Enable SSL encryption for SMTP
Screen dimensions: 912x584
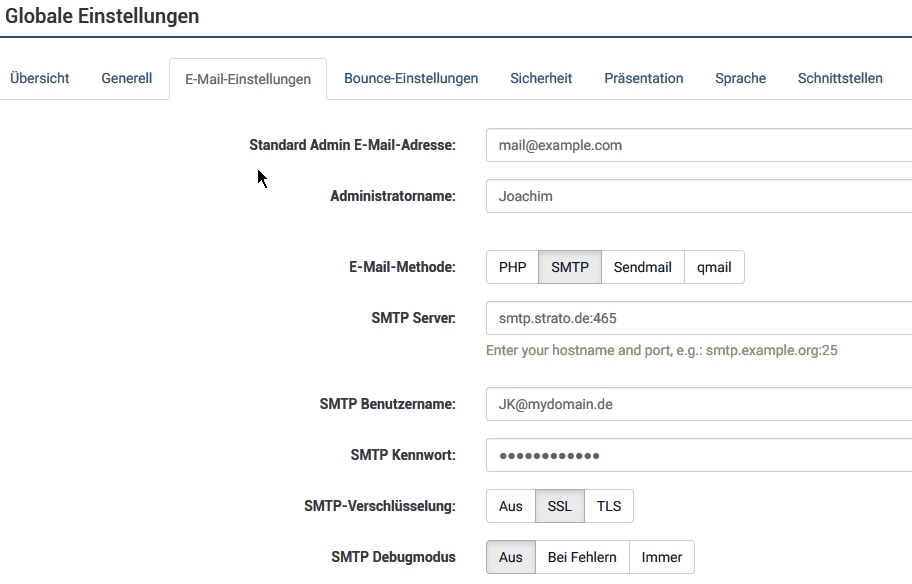click(560, 506)
